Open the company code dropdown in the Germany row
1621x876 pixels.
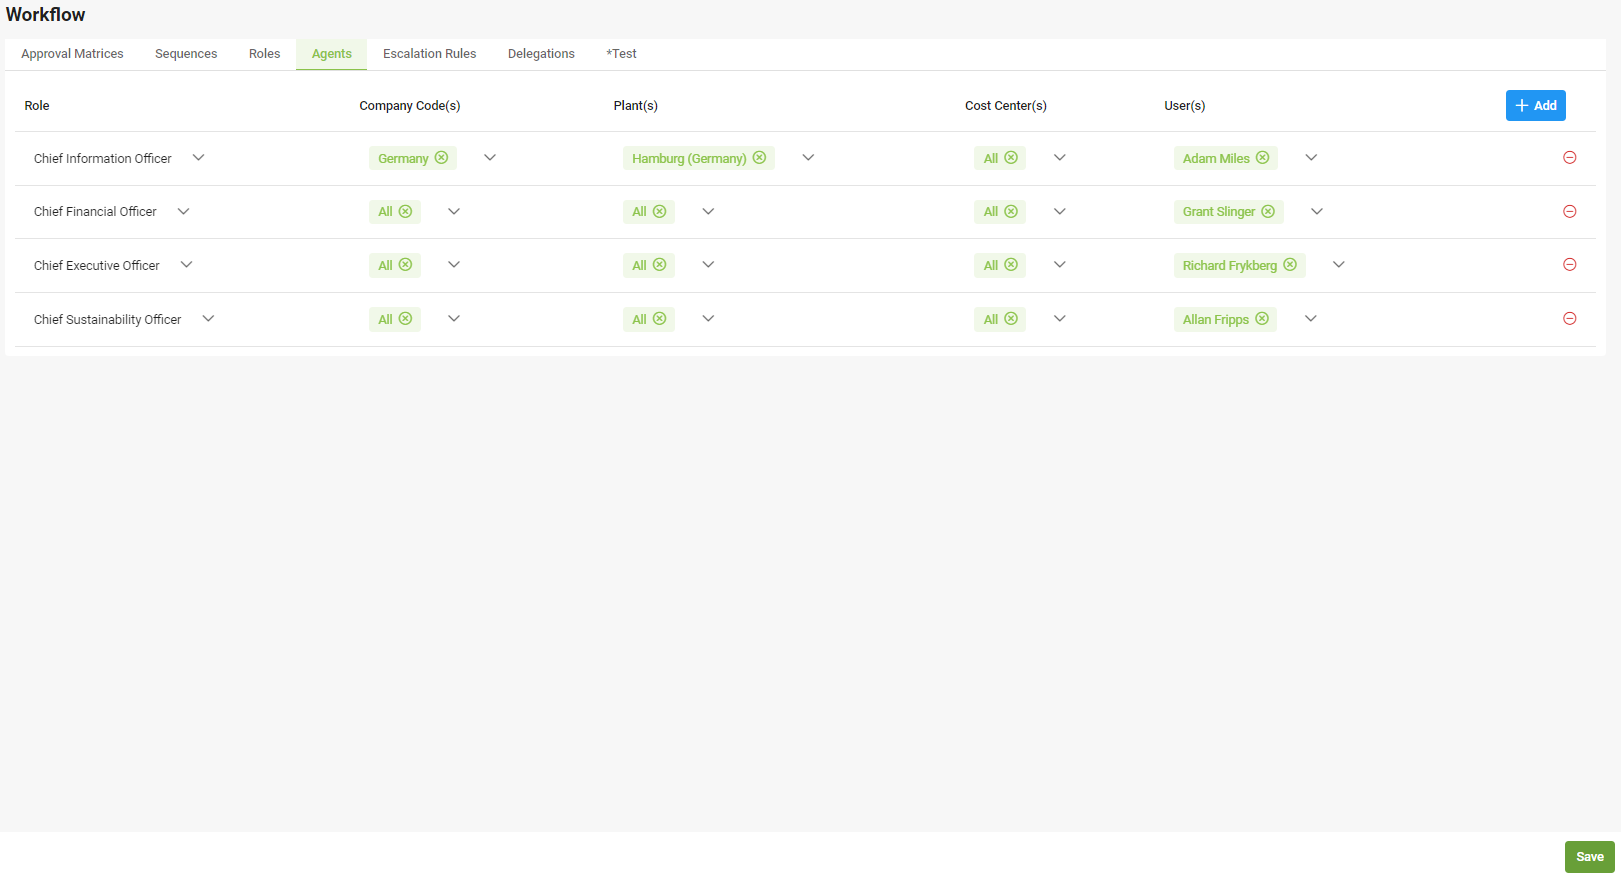[x=490, y=158]
